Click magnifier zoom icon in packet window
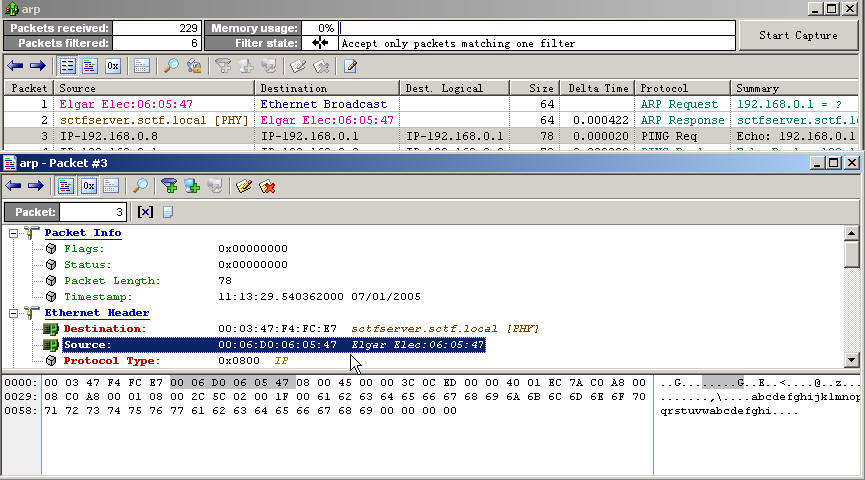This screenshot has height=480, width=865. click(x=140, y=186)
